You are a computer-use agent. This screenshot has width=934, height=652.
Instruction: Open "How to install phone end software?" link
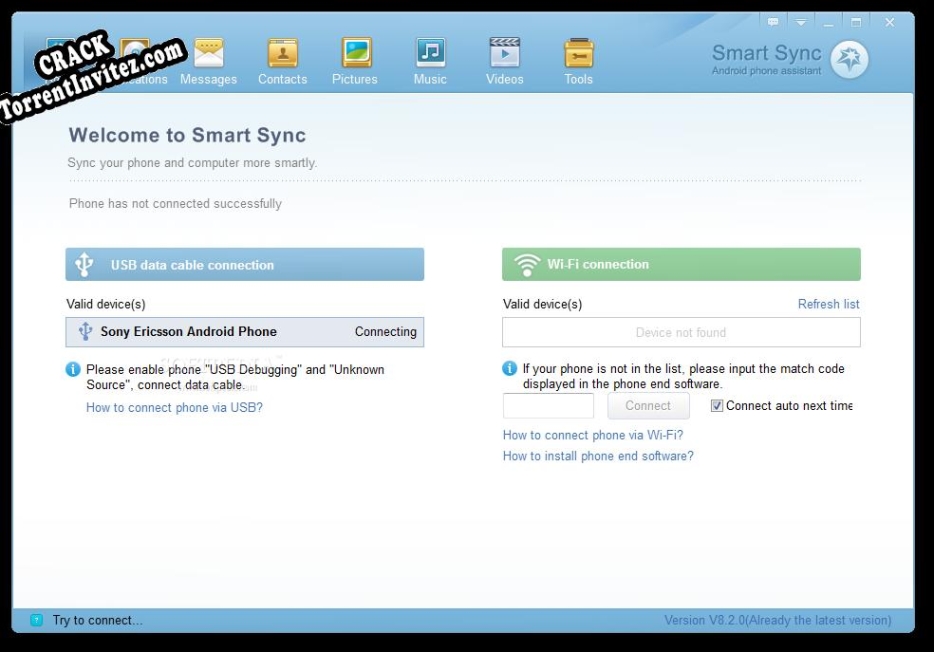pos(596,455)
